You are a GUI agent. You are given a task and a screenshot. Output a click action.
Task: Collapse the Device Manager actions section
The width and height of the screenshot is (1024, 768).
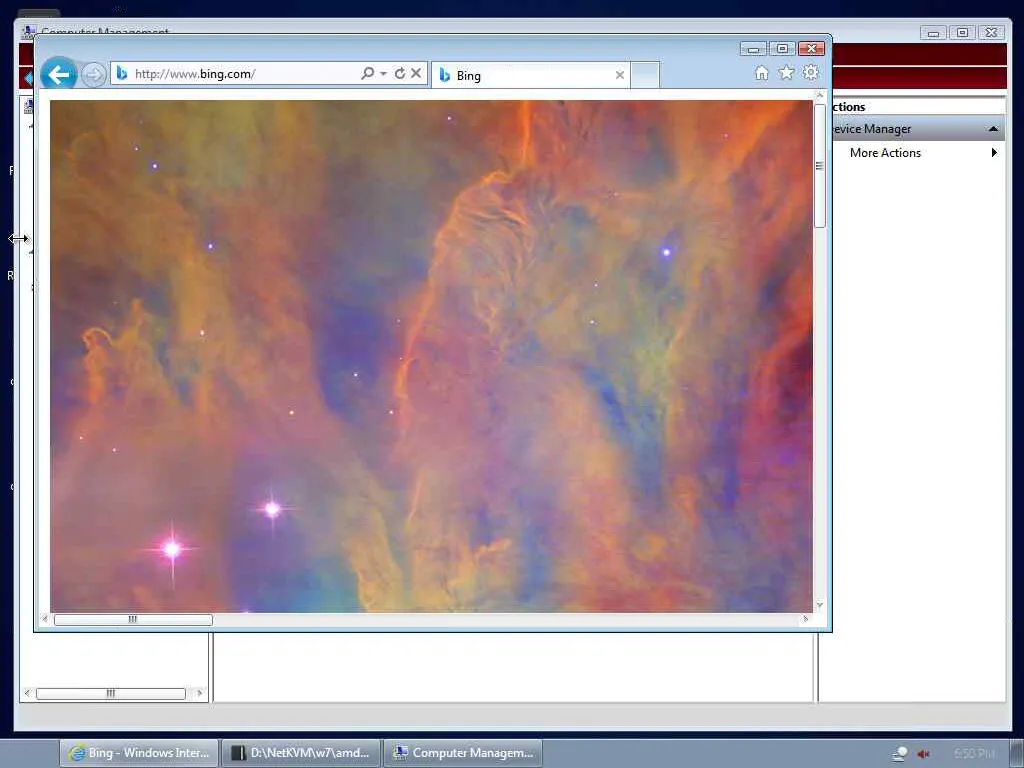993,129
